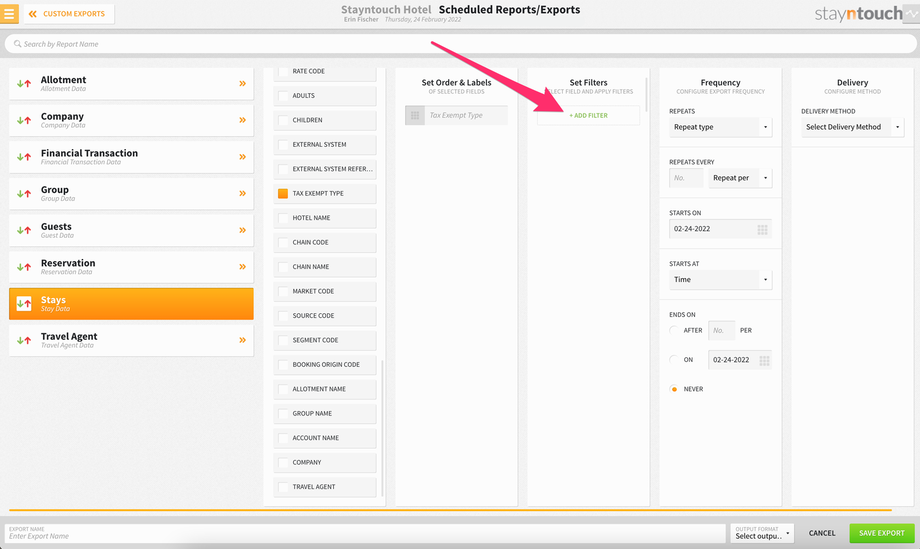Click the Save Export button
Viewport: 920px width, 549px height.
tap(882, 533)
